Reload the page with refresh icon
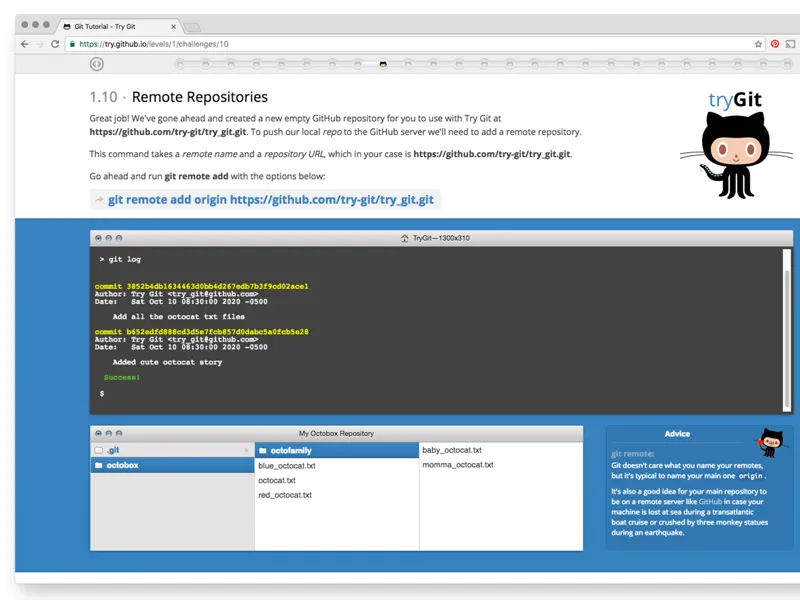800x600 pixels. click(55, 44)
